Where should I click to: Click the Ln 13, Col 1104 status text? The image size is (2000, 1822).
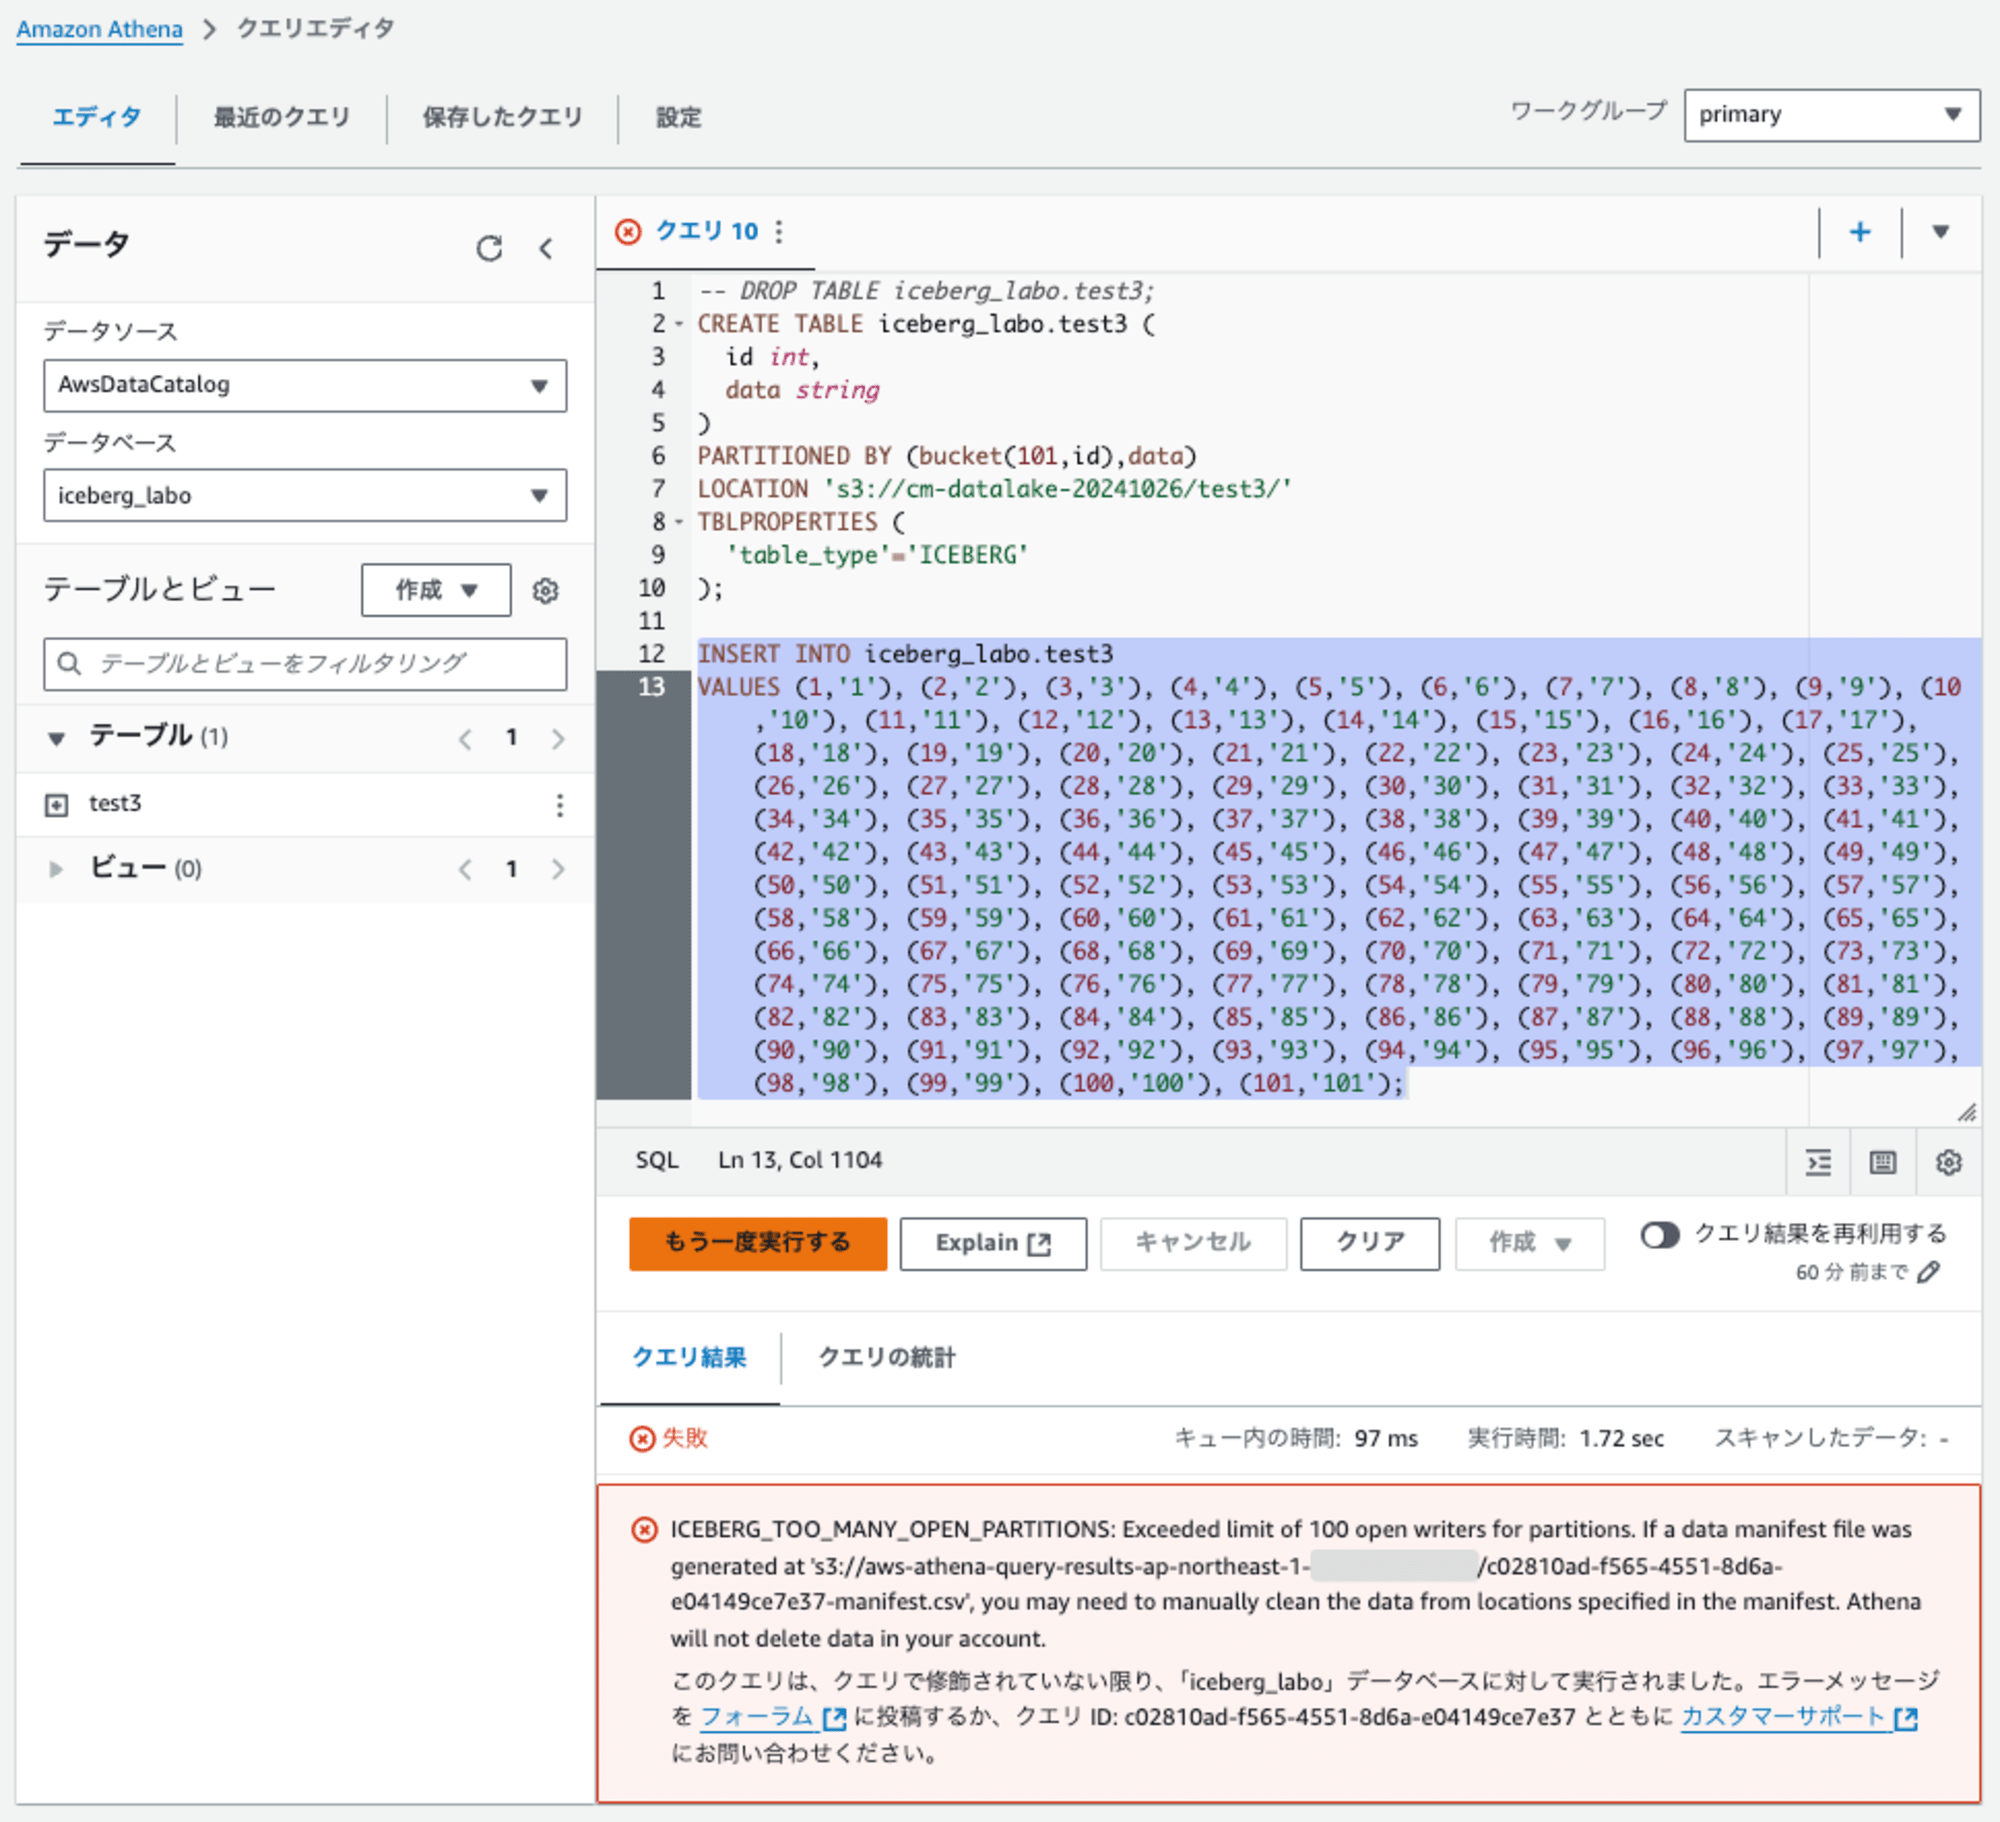click(800, 1161)
